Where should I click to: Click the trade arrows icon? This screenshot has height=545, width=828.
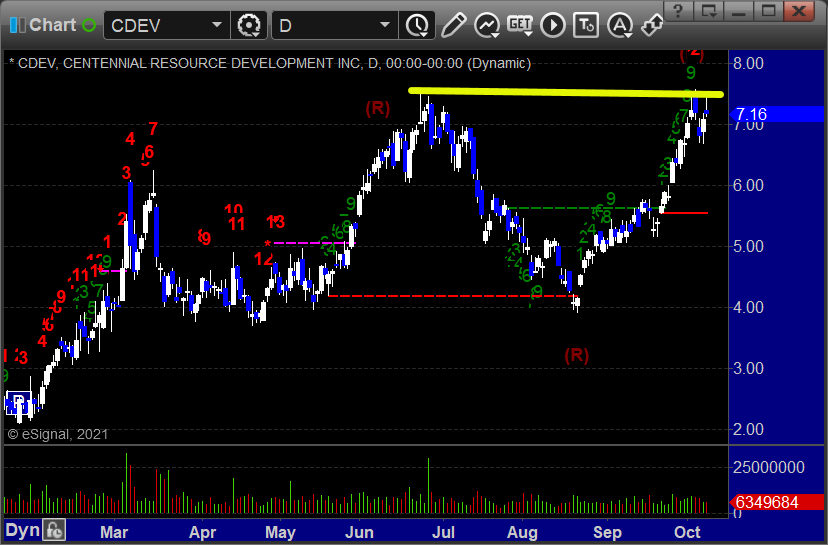(x=652, y=25)
